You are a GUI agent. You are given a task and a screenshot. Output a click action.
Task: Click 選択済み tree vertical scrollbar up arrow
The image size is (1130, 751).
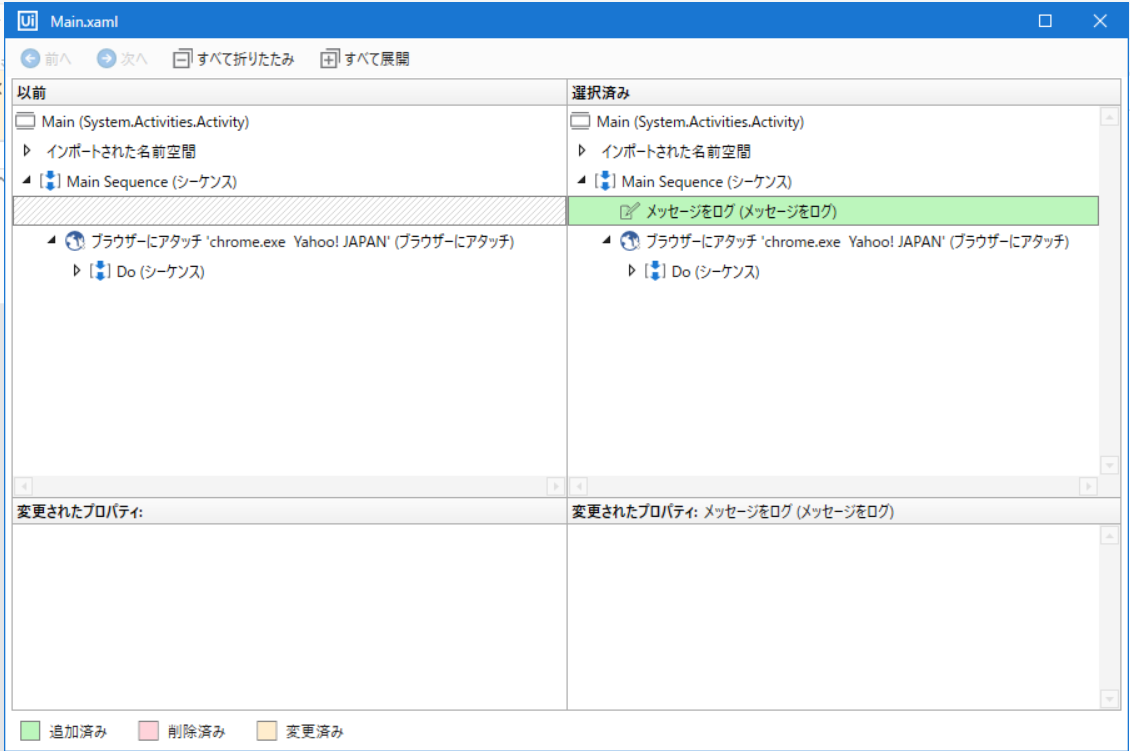coord(1110,117)
